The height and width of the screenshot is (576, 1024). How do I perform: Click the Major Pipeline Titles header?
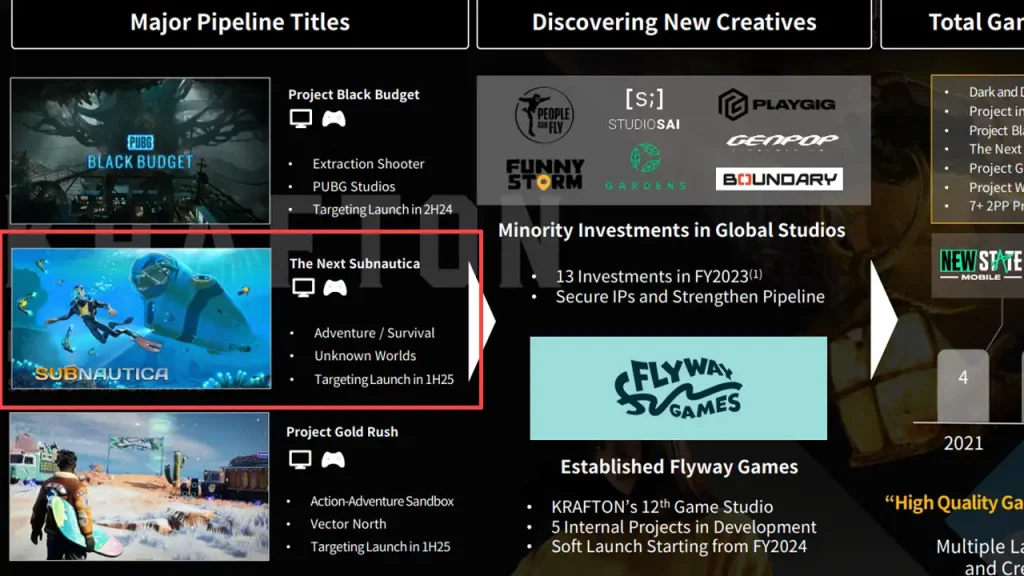pyautogui.click(x=240, y=23)
